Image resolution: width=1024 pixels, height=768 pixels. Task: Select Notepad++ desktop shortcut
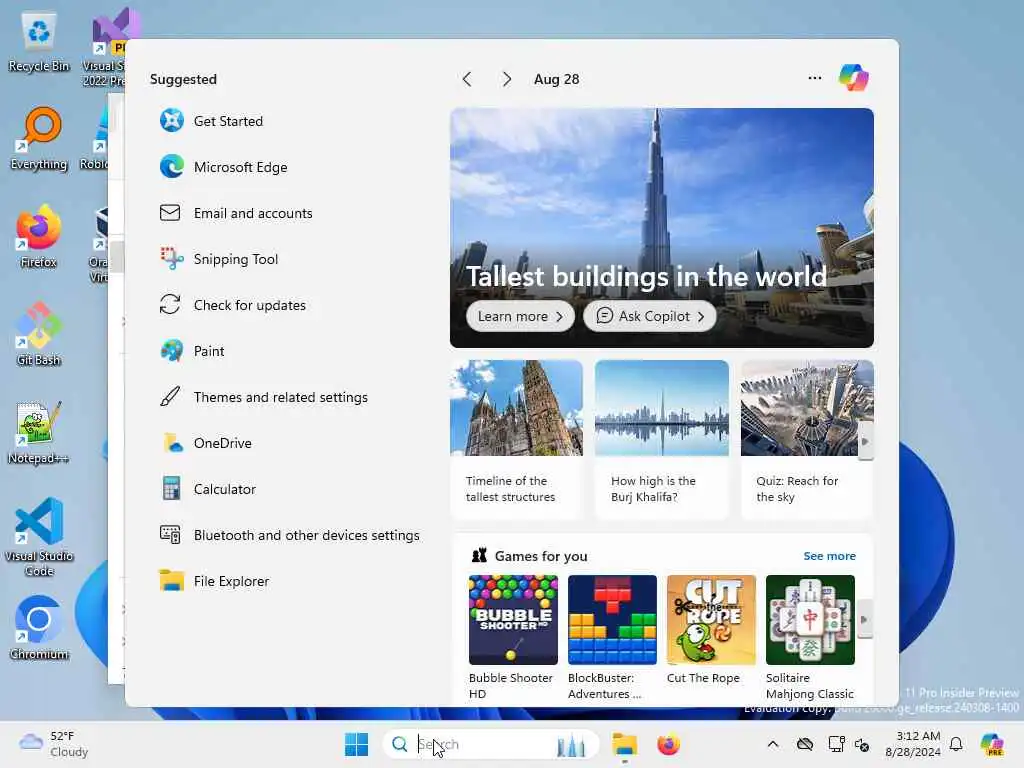point(39,433)
